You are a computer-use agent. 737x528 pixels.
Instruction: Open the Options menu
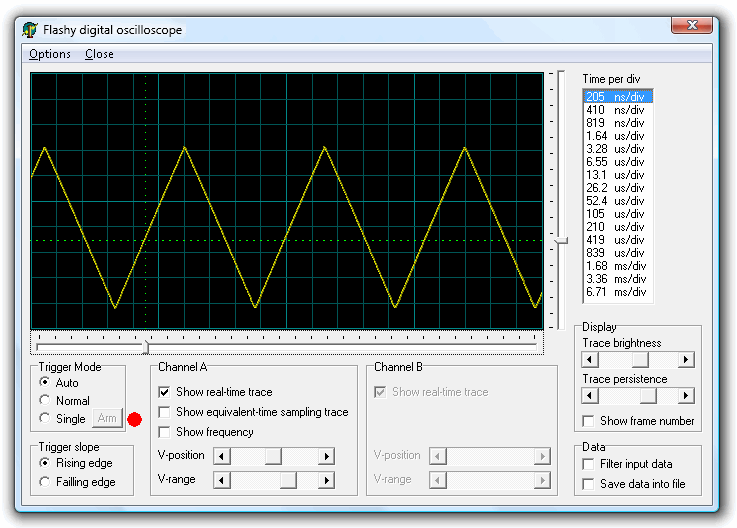[x=49, y=54]
